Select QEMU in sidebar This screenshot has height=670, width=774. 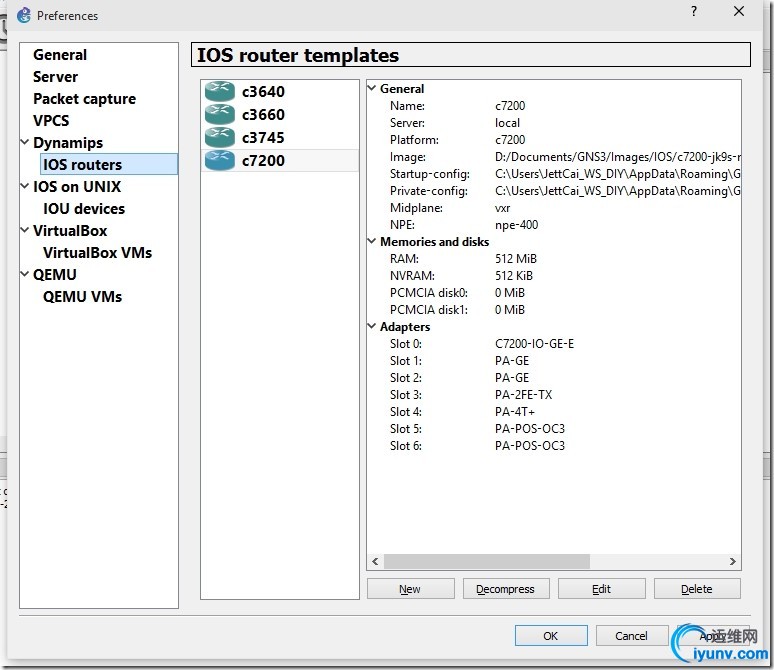point(54,275)
